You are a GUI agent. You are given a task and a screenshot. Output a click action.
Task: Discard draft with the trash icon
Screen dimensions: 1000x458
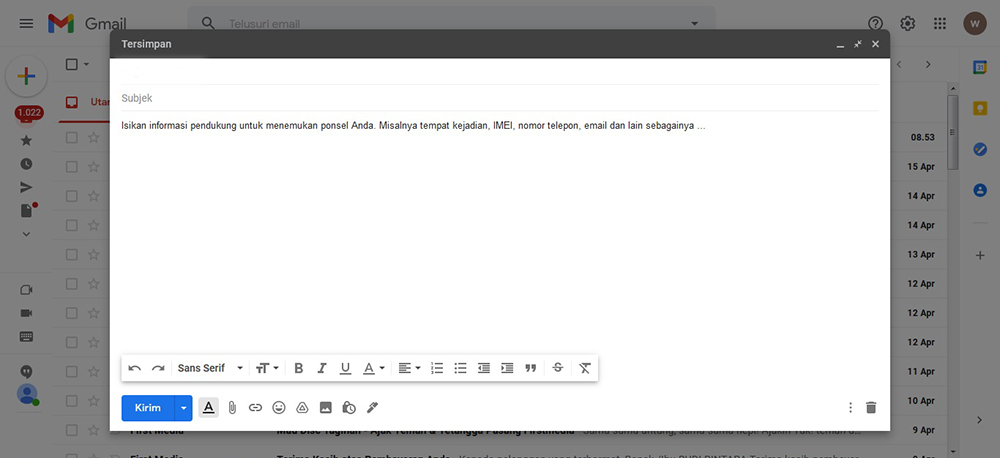click(871, 408)
